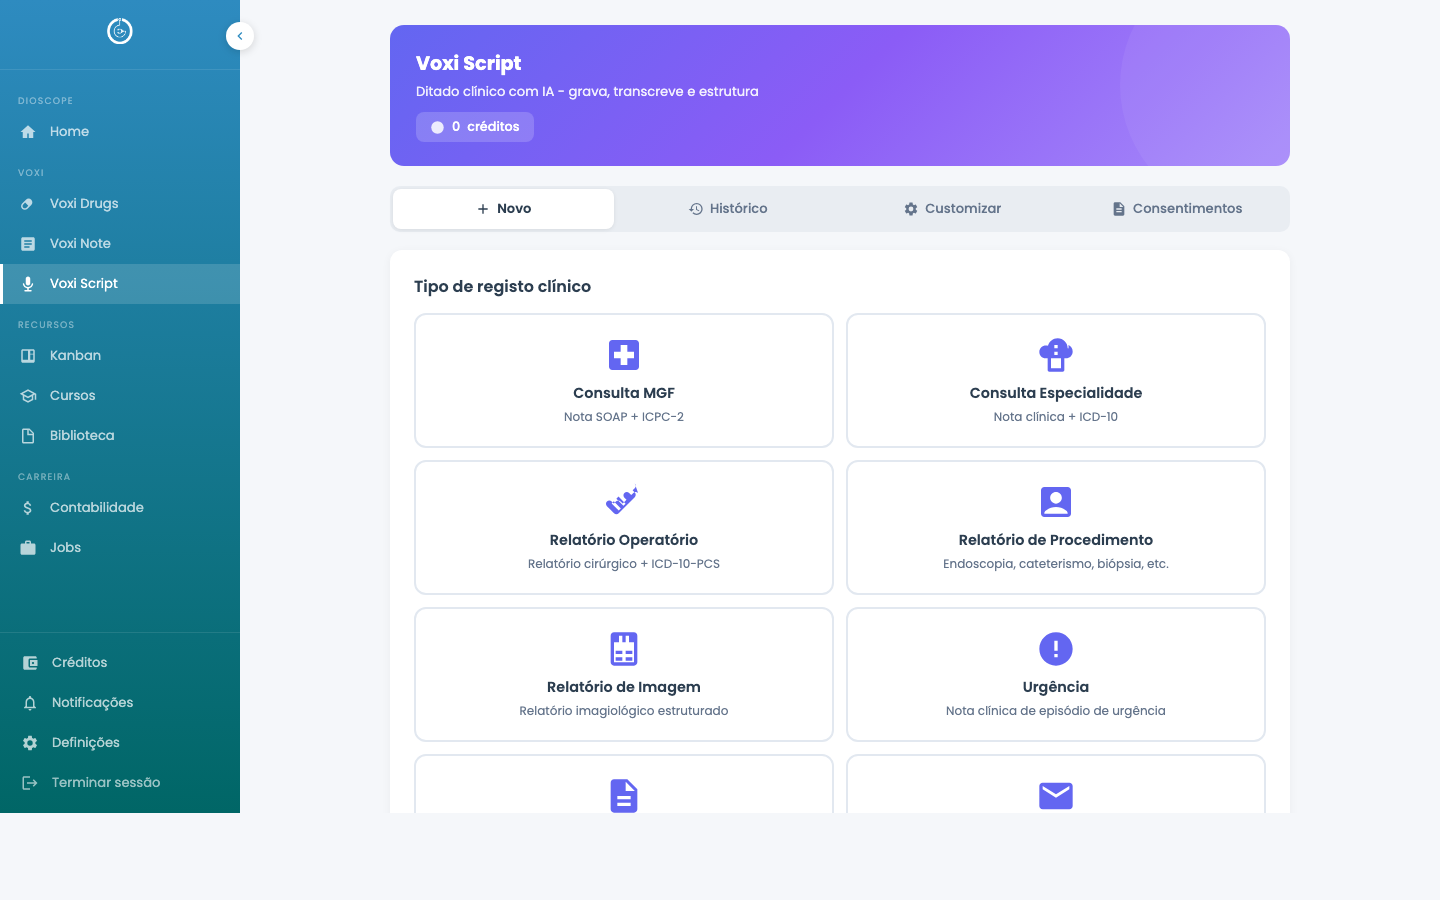Image resolution: width=1440 pixels, height=900 pixels.
Task: Click the Voxi Note icon
Action: coord(27,243)
